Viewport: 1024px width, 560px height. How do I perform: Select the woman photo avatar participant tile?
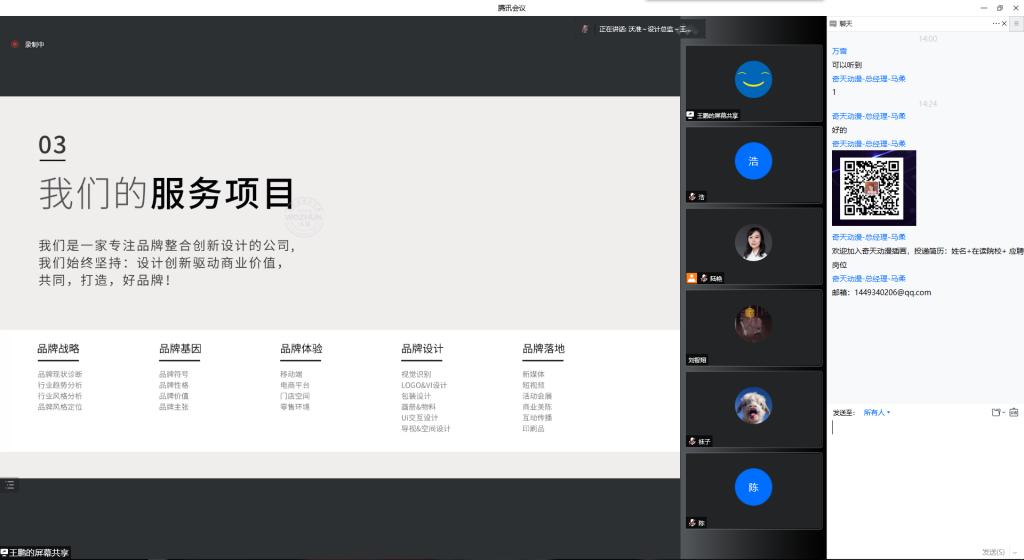[753, 246]
